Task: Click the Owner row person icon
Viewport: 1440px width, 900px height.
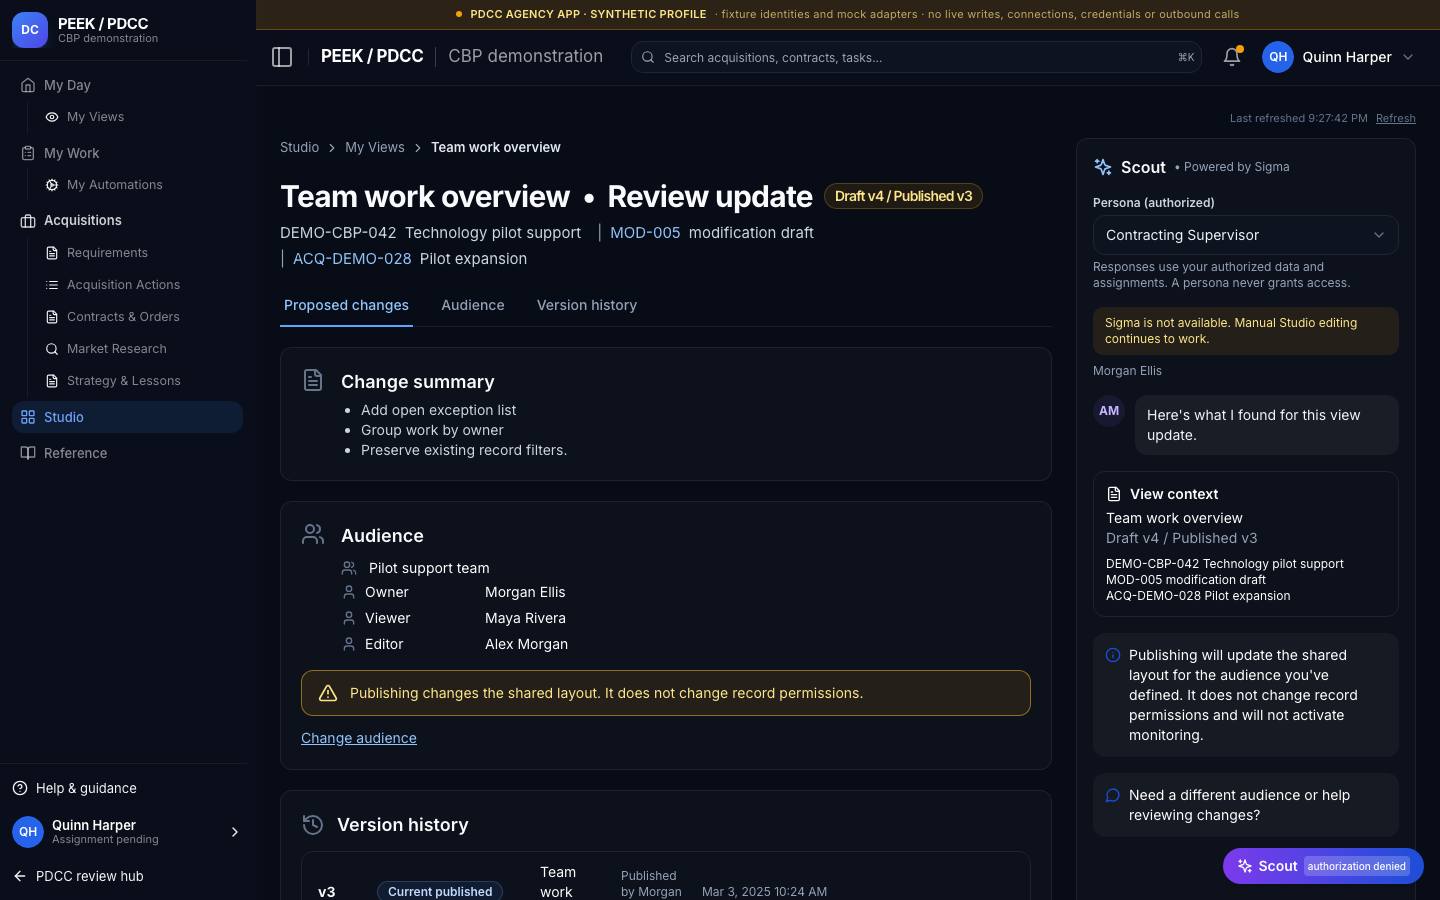Action: pos(349,592)
